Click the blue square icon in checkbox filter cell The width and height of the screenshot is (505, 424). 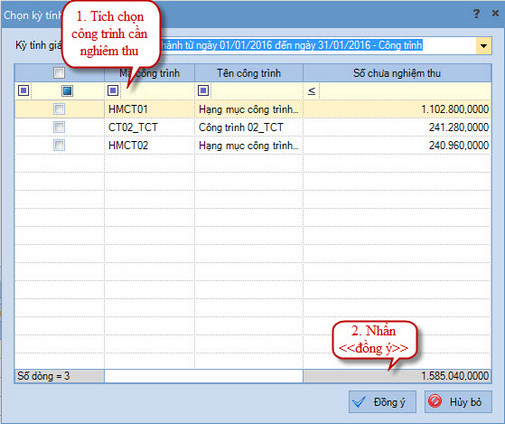click(x=67, y=91)
